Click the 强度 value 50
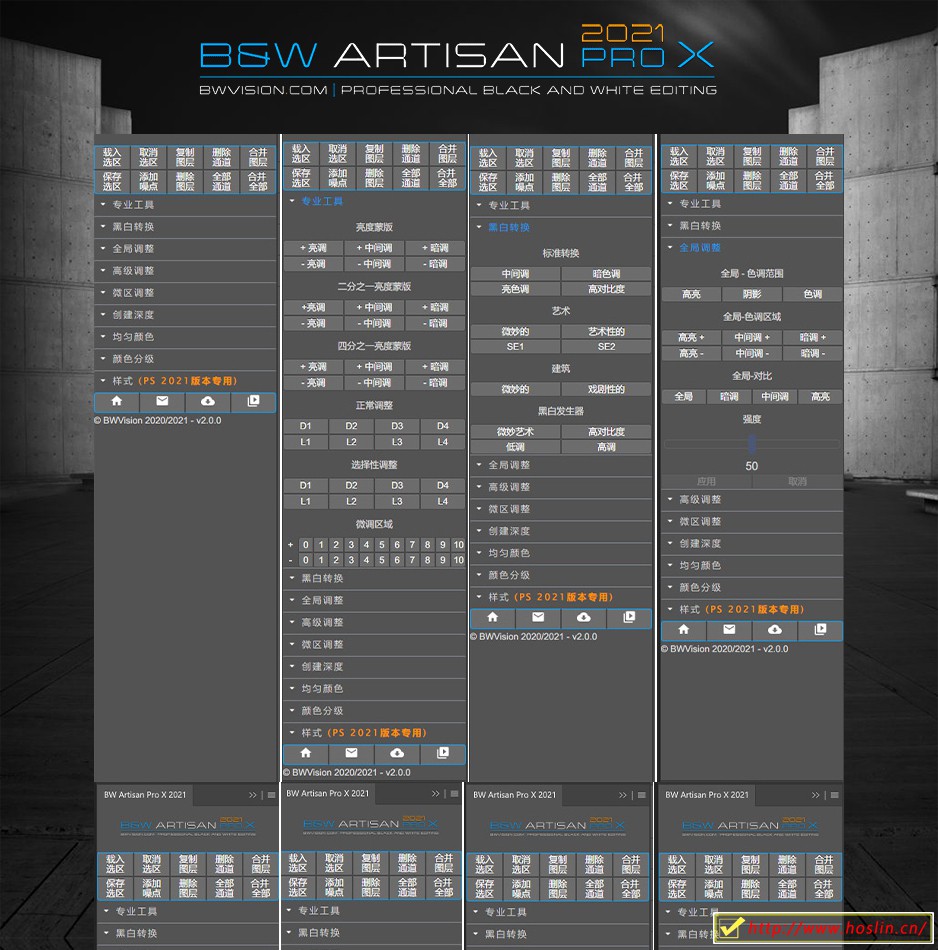 (x=751, y=466)
